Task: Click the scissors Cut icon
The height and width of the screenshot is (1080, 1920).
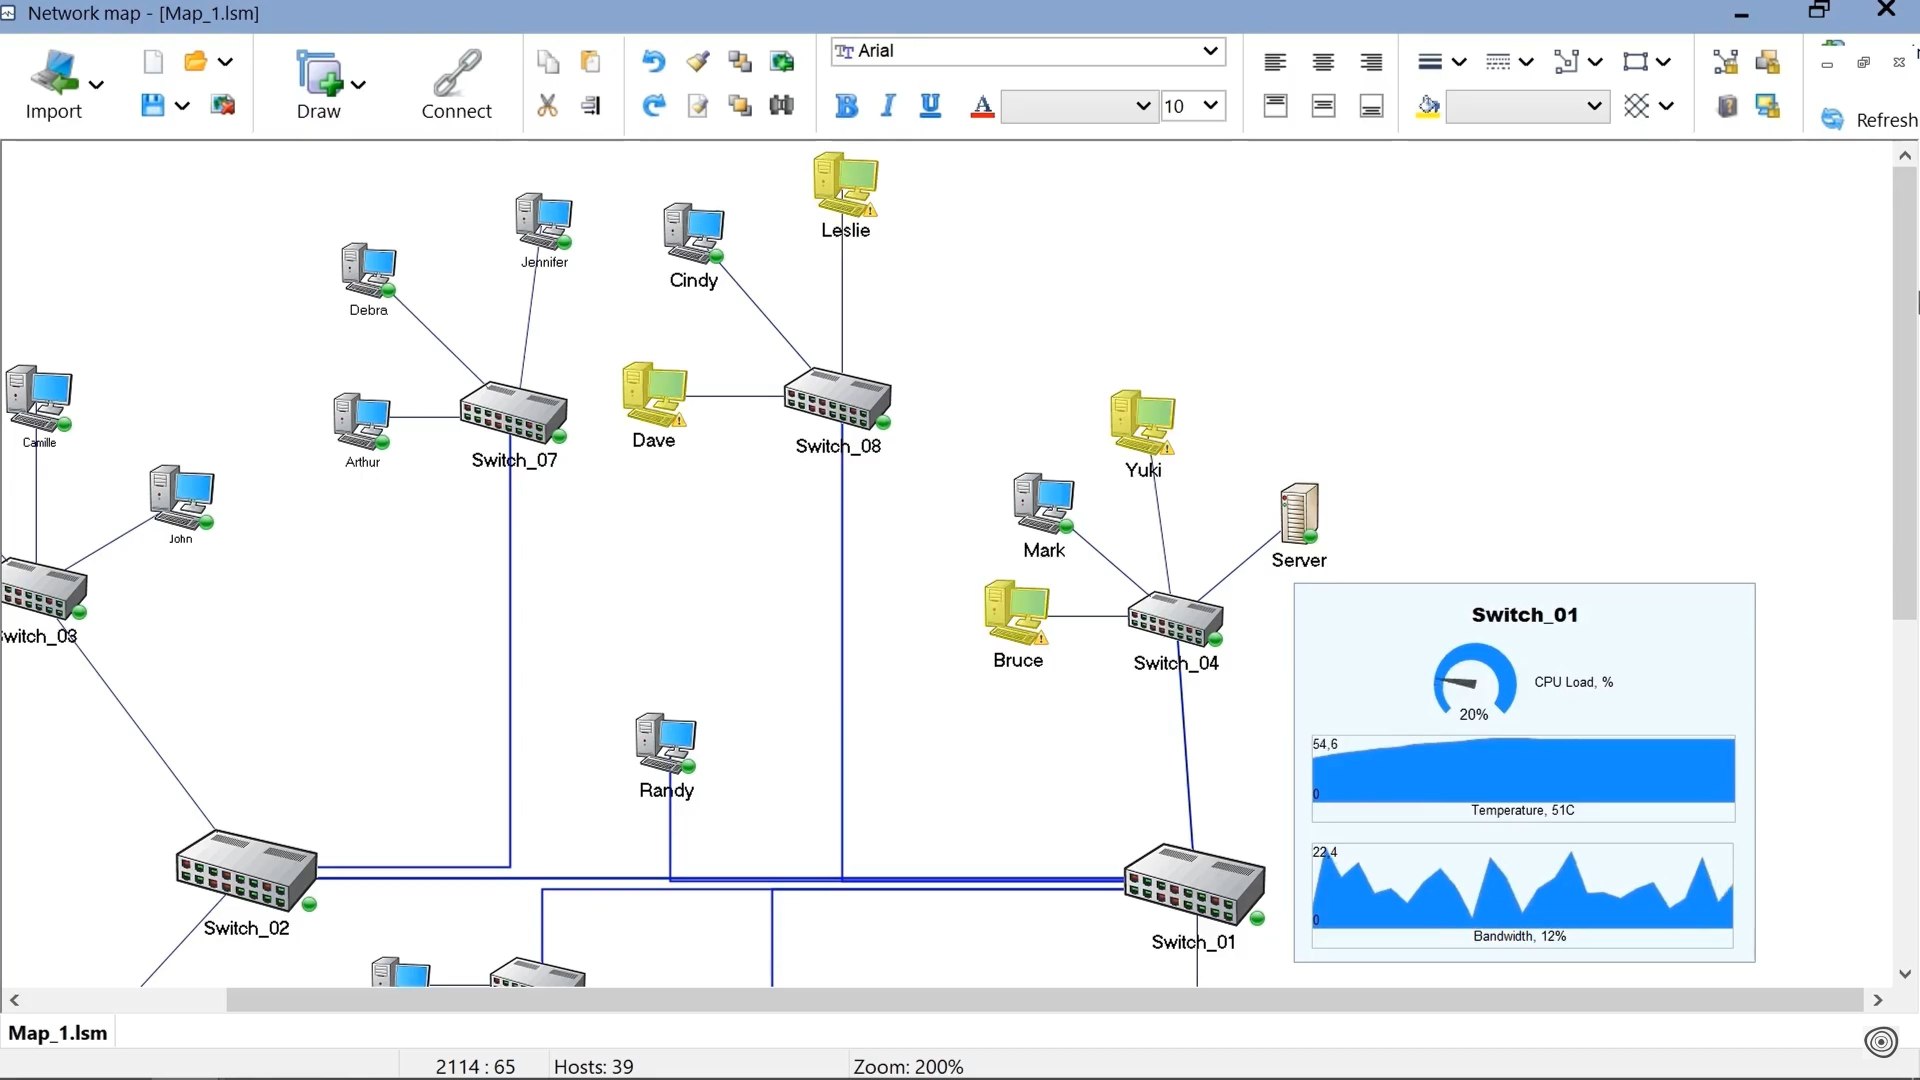Action: 547,106
